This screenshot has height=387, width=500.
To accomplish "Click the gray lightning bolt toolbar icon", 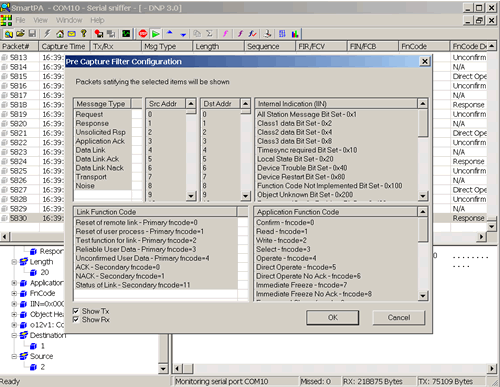I will point(47,34).
